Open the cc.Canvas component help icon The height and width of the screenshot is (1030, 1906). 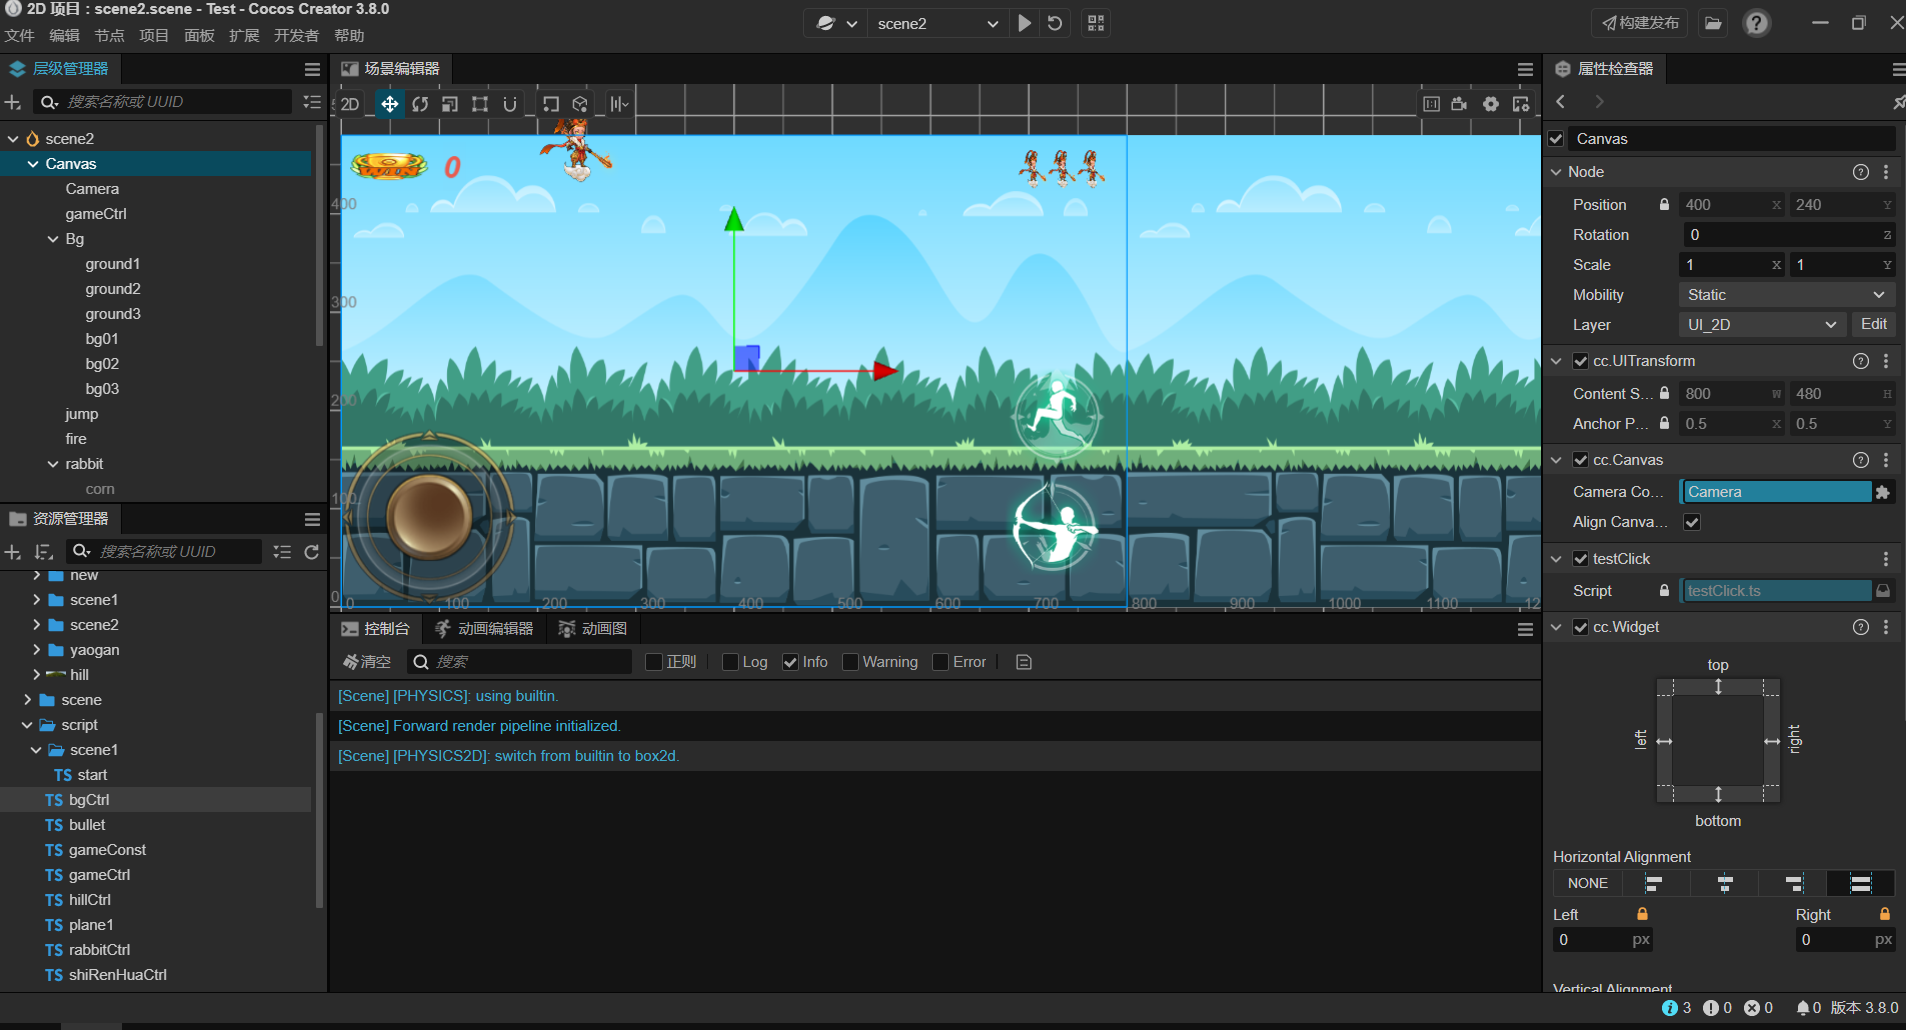1861,460
